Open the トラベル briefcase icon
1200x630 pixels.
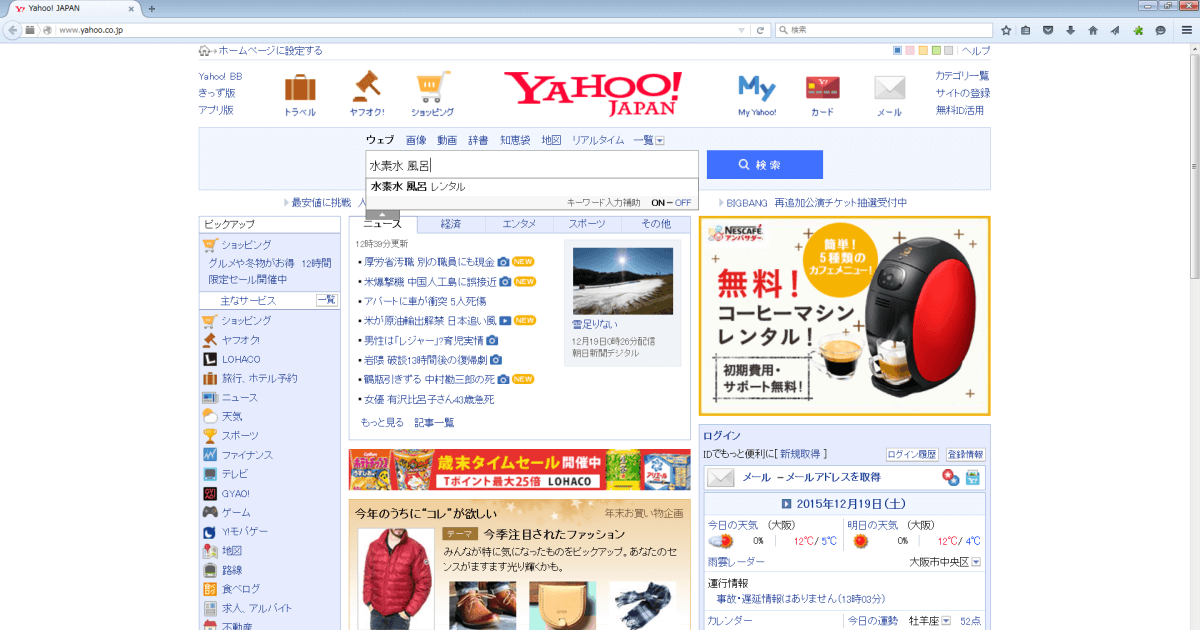click(300, 89)
